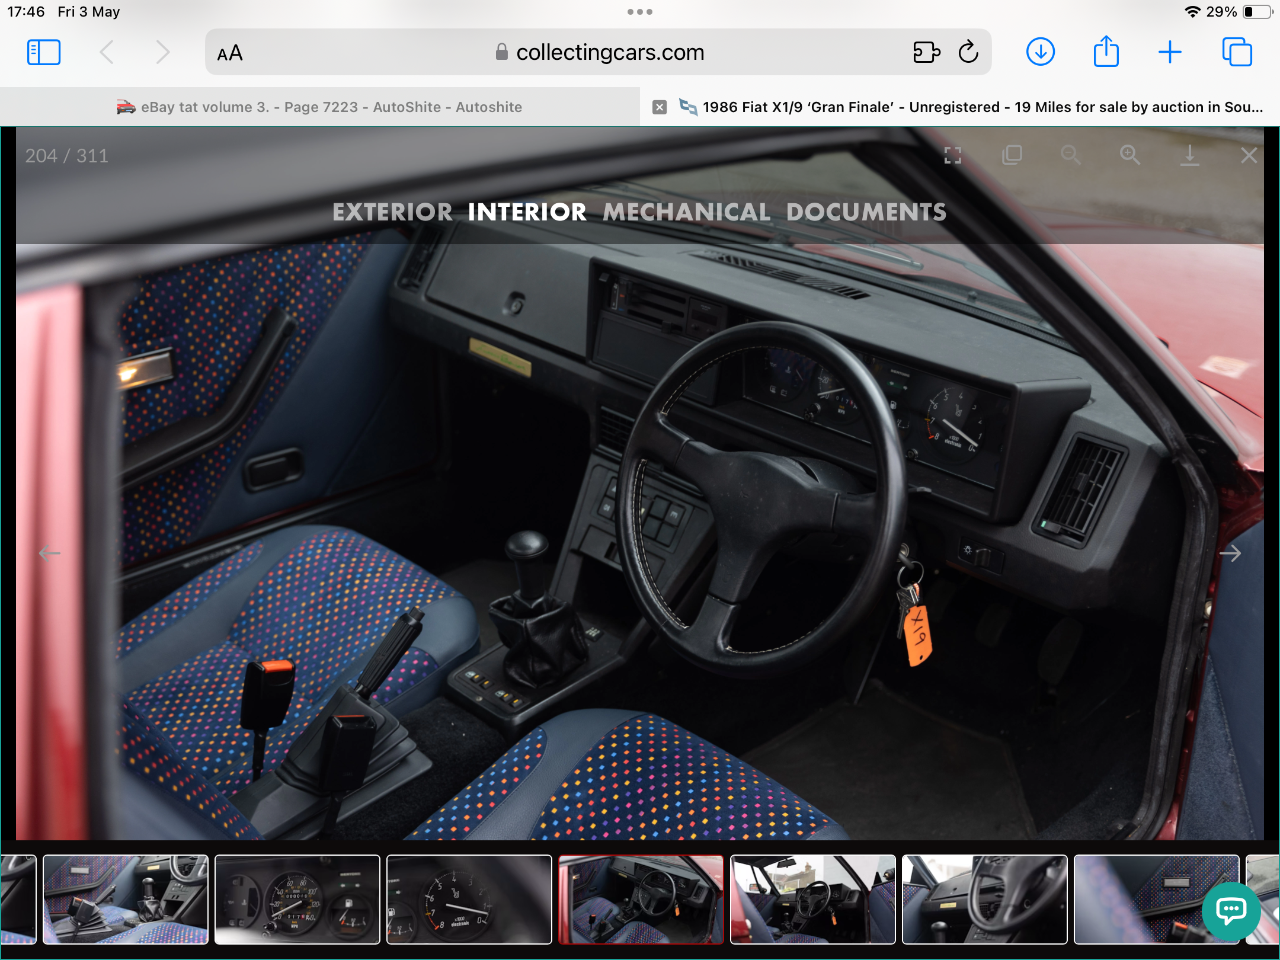Click the 204 / 311 photo counter

(x=67, y=156)
